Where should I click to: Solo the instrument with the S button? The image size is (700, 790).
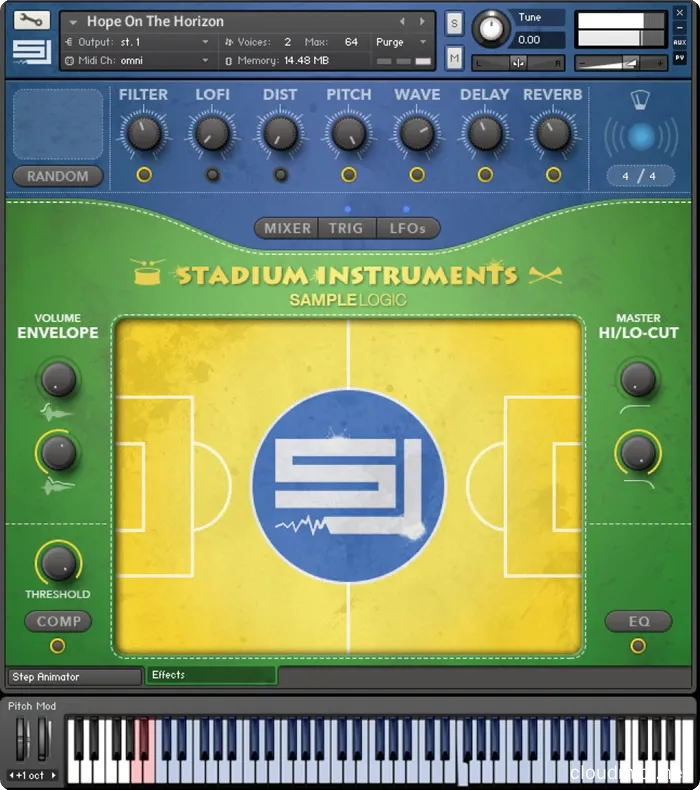click(x=454, y=23)
